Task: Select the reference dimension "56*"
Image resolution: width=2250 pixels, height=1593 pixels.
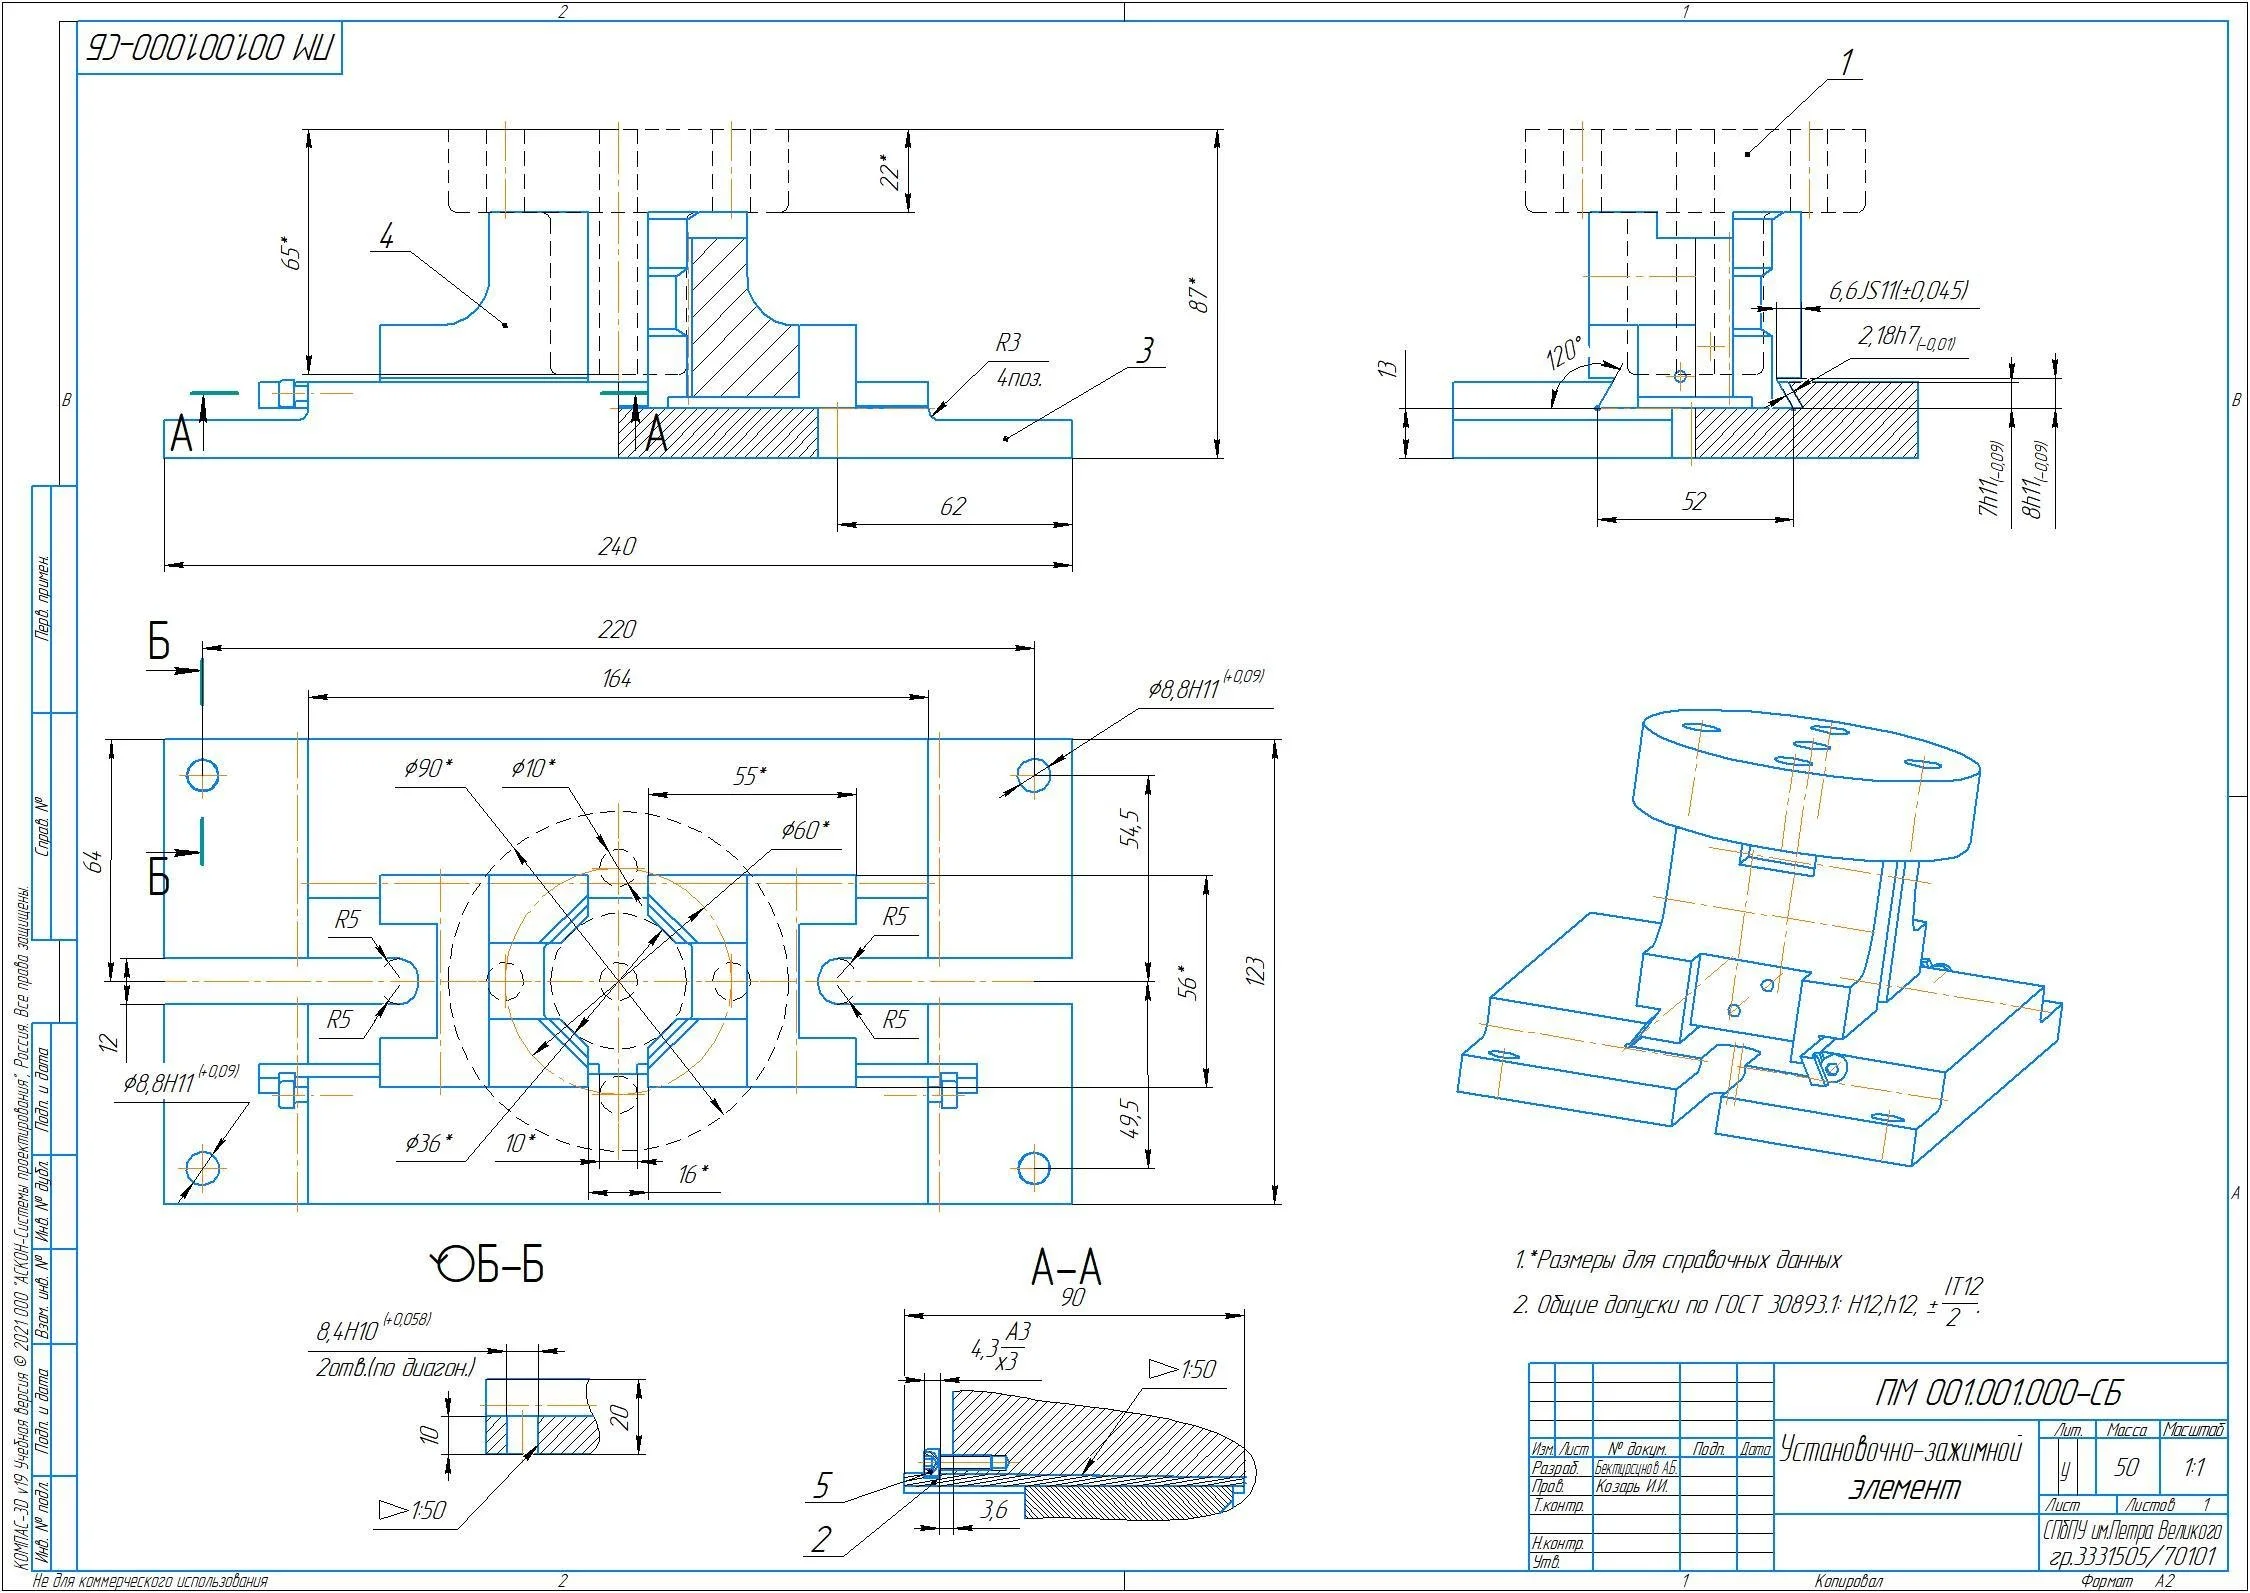Action: tap(1188, 983)
